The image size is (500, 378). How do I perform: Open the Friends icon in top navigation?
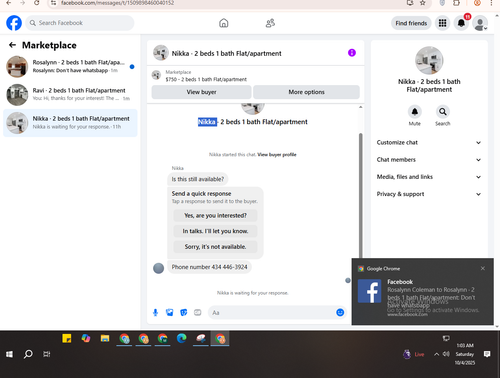(x=270, y=23)
